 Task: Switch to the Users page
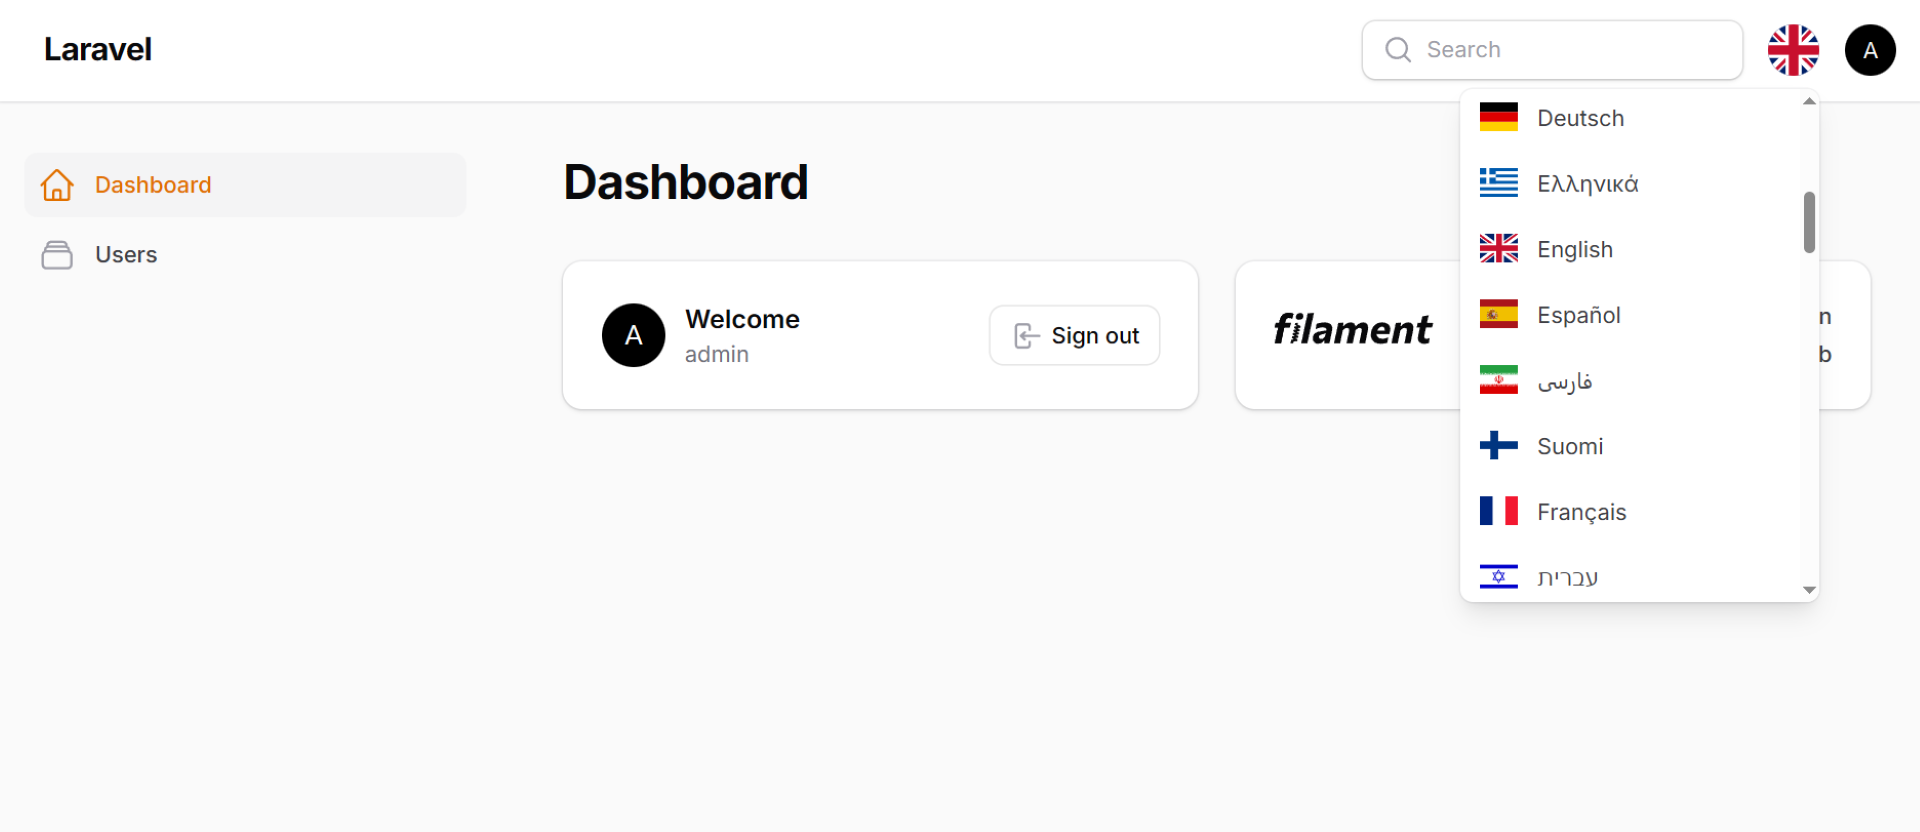126,255
